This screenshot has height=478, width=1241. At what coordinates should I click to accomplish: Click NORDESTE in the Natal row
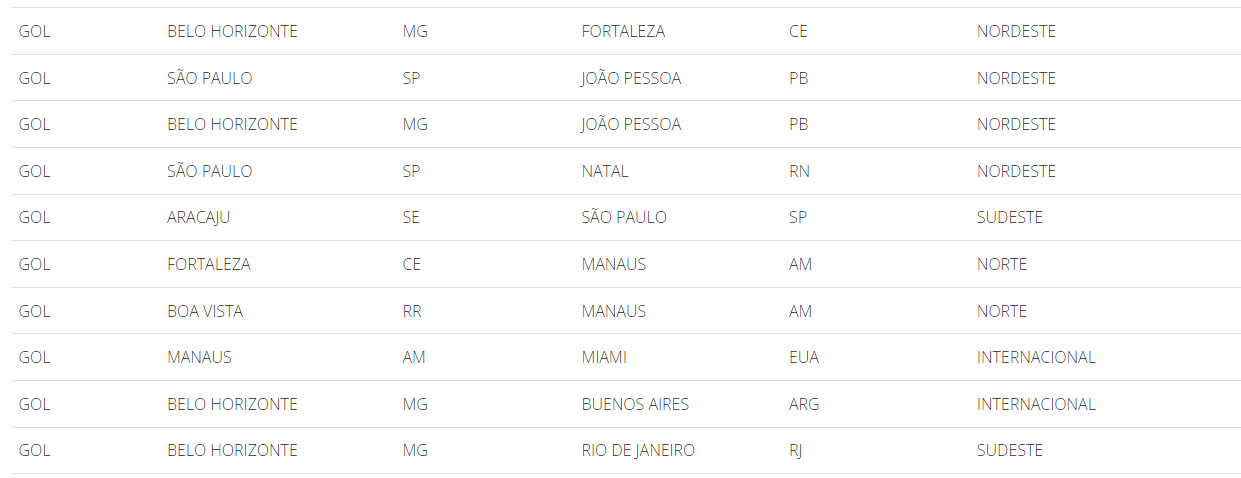tap(1016, 171)
